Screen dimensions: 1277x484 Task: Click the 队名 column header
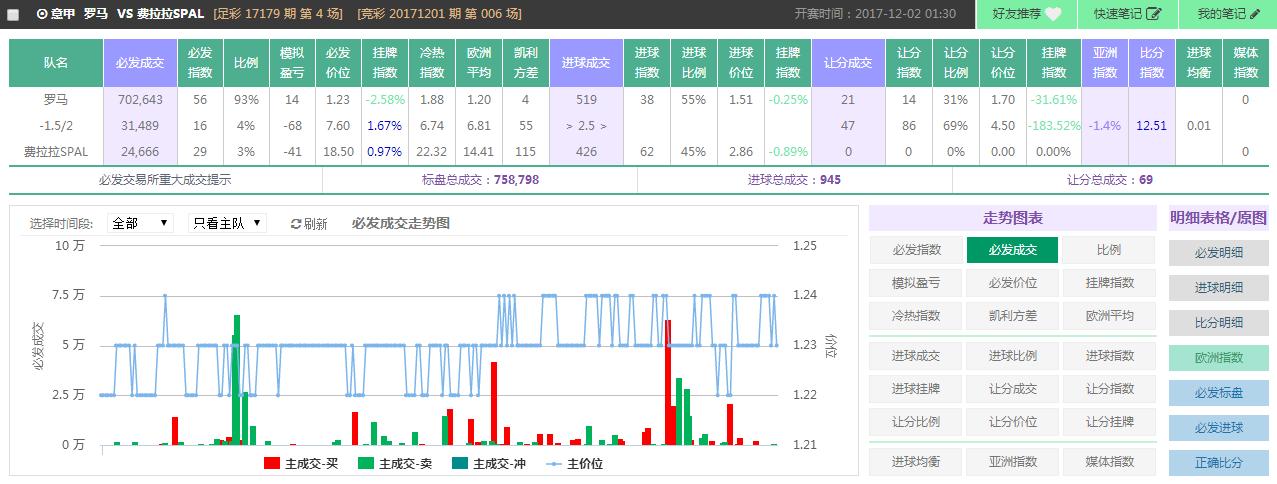(x=56, y=62)
